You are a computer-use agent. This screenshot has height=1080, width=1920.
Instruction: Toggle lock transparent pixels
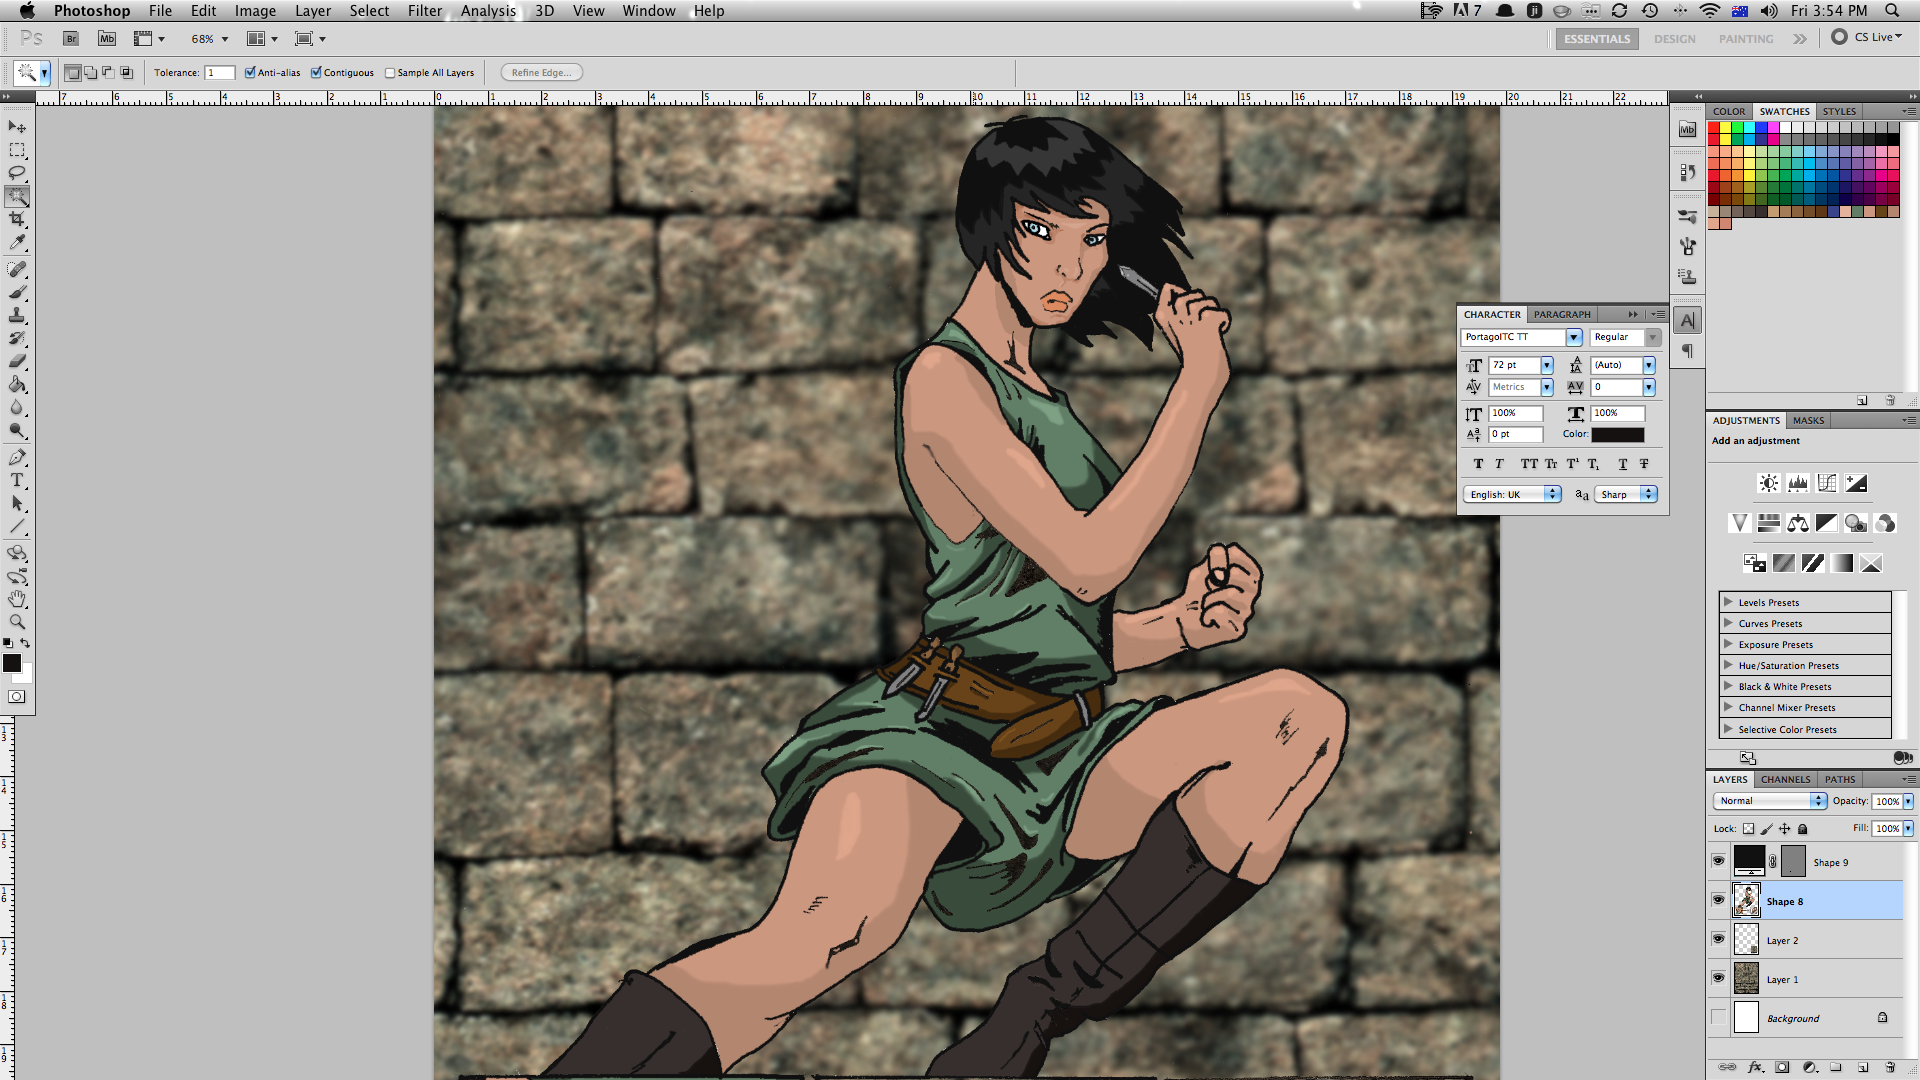click(x=1748, y=829)
